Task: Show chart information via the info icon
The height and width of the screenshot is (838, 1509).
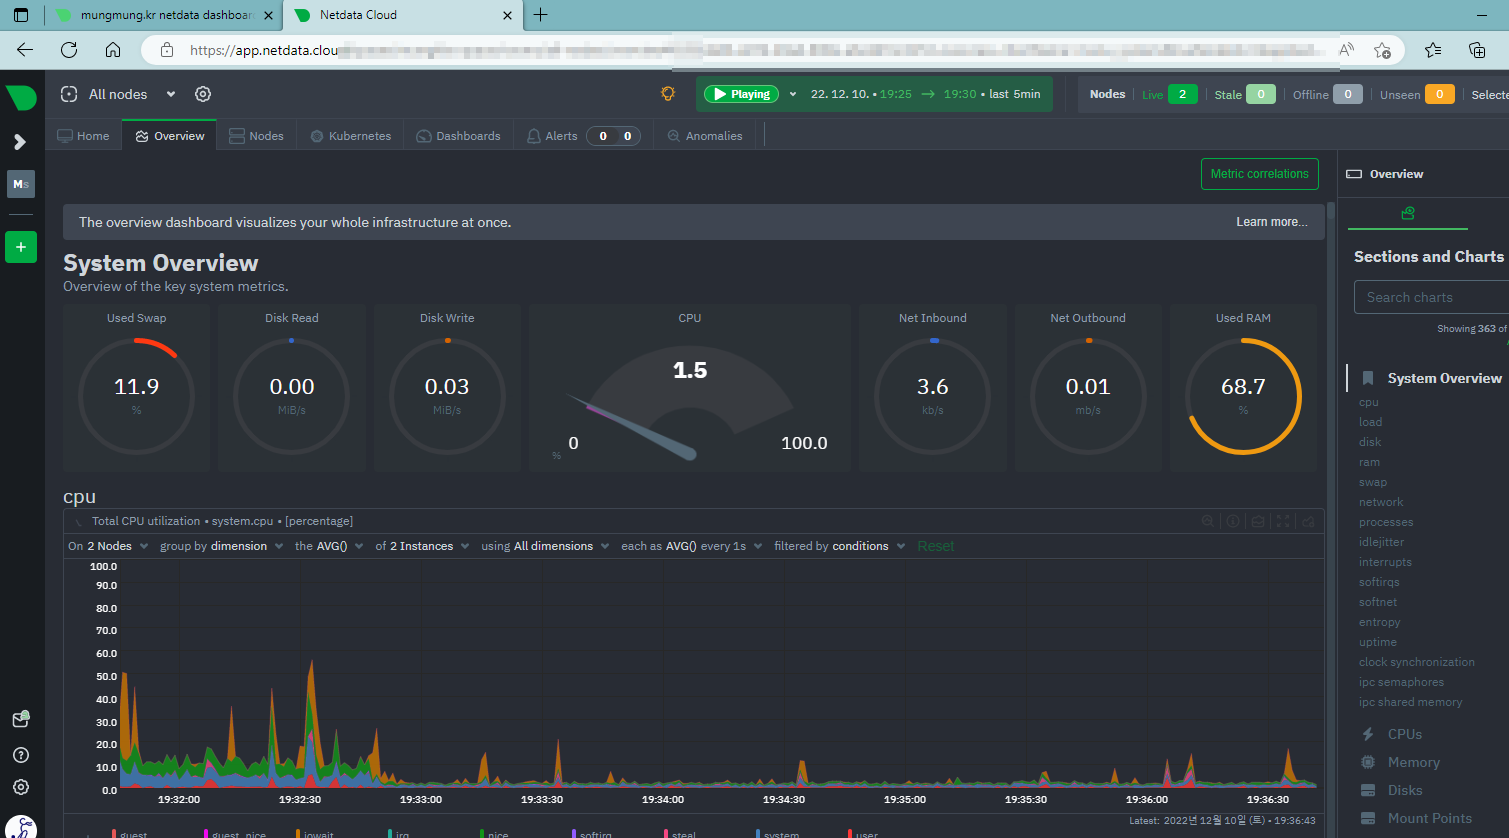Action: (x=1233, y=521)
